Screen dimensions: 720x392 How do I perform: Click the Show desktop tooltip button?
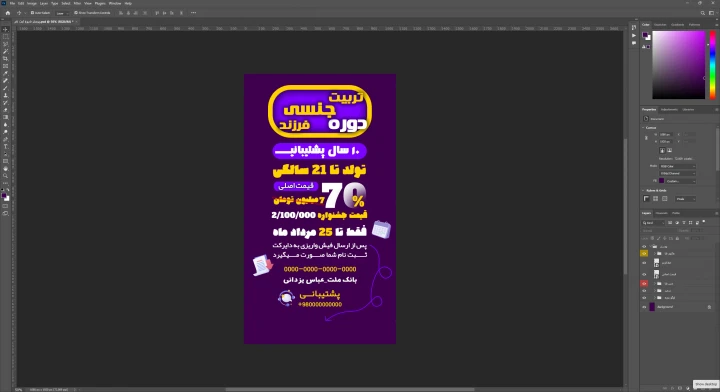tap(706, 384)
